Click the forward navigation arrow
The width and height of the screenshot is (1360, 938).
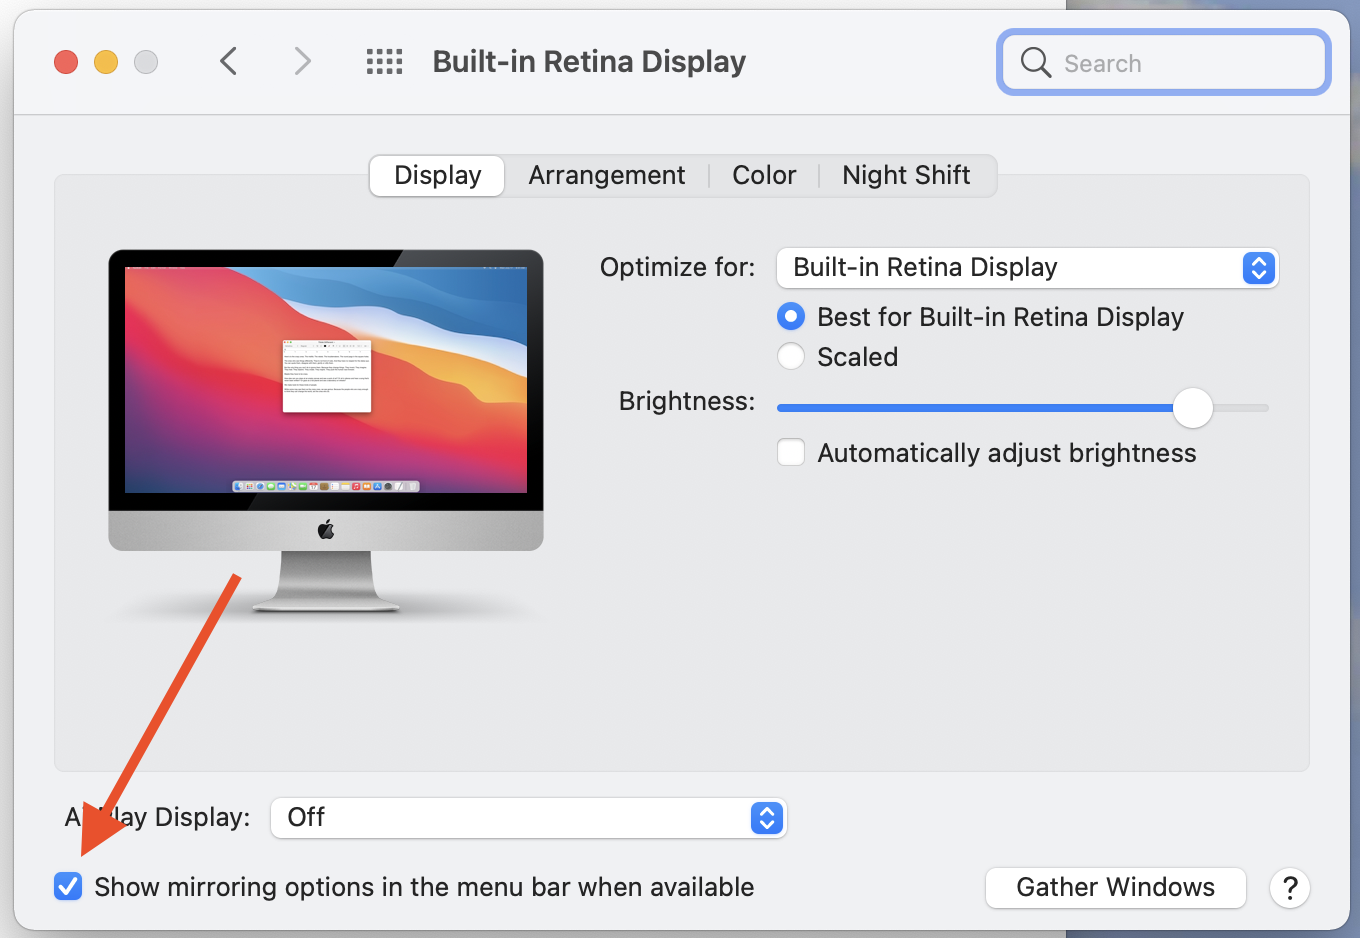click(302, 61)
